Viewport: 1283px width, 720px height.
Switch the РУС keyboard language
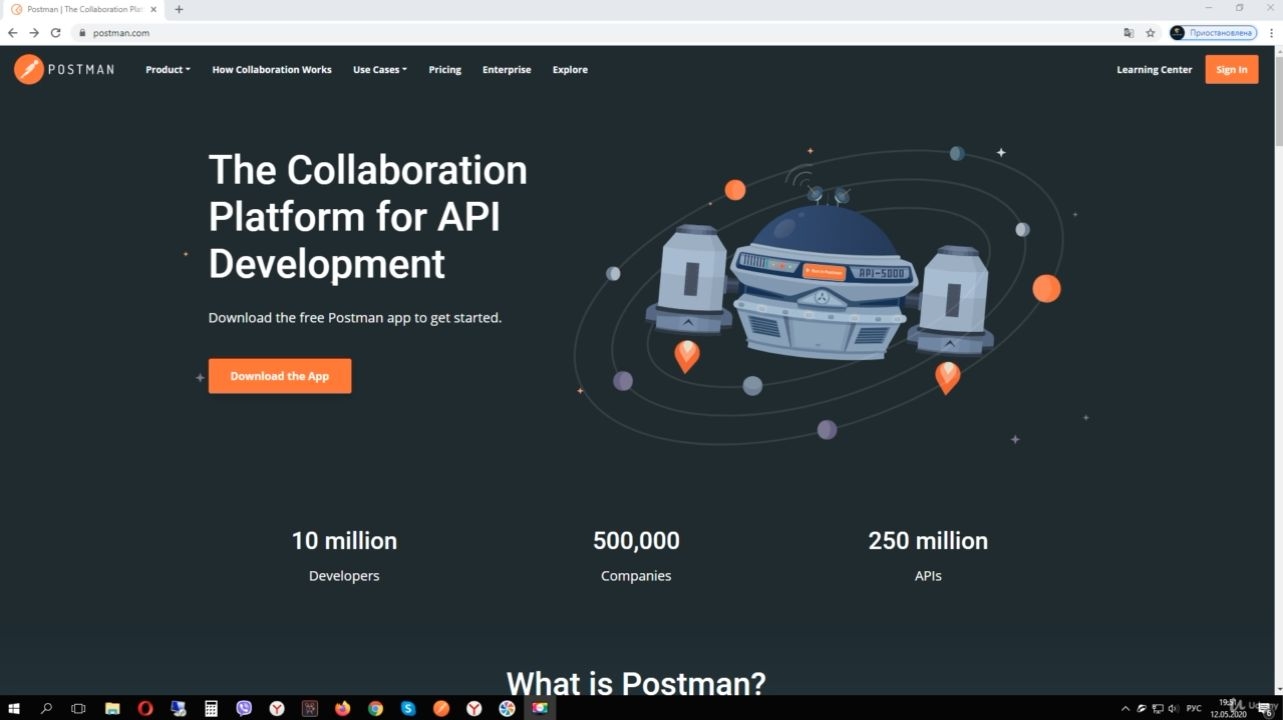click(1194, 708)
